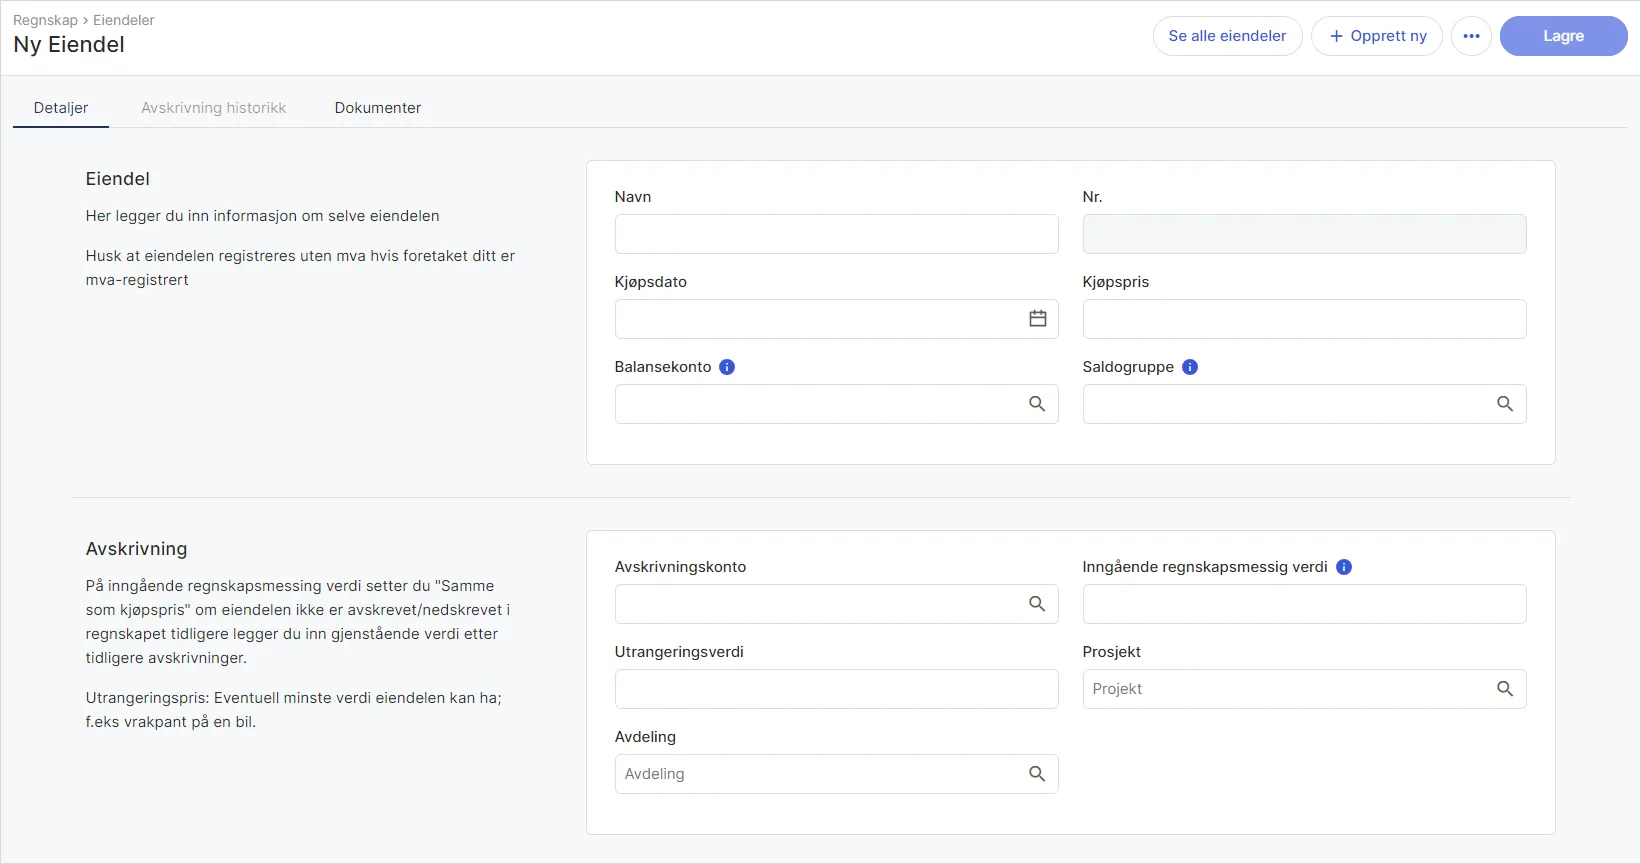Select the Detaljer tab

(x=61, y=108)
